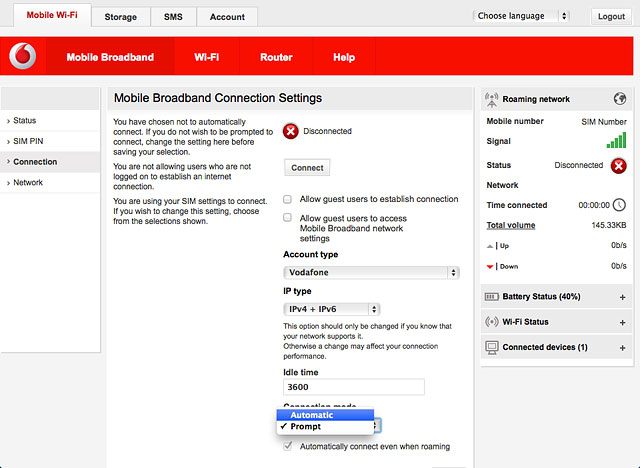Viewport: 640px width, 468px height.
Task: Check Allow guest users to access settings
Action: point(287,217)
